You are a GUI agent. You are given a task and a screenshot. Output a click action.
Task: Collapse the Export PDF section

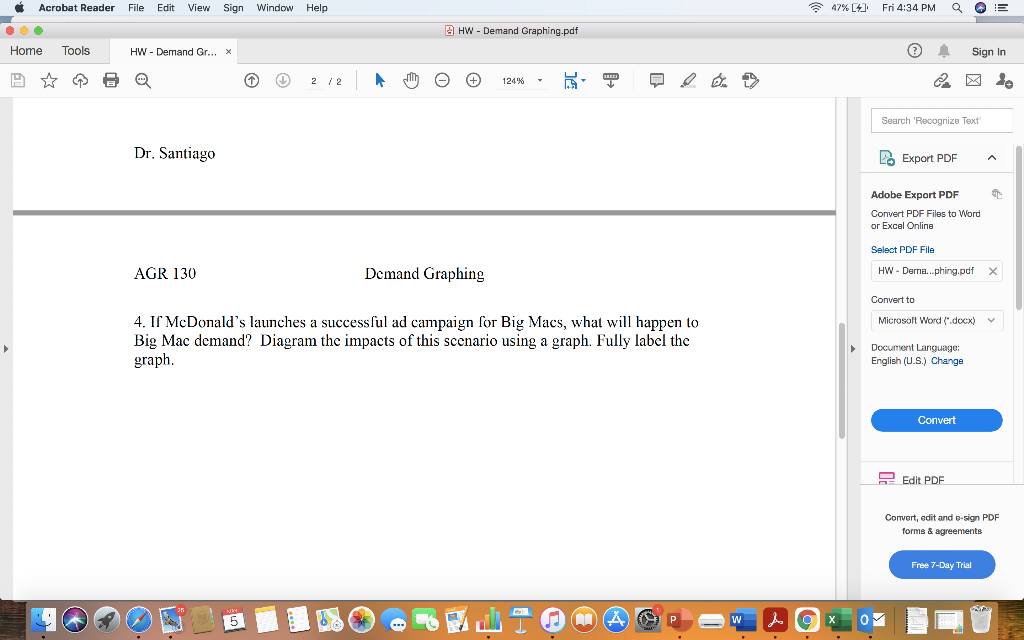(x=992, y=157)
